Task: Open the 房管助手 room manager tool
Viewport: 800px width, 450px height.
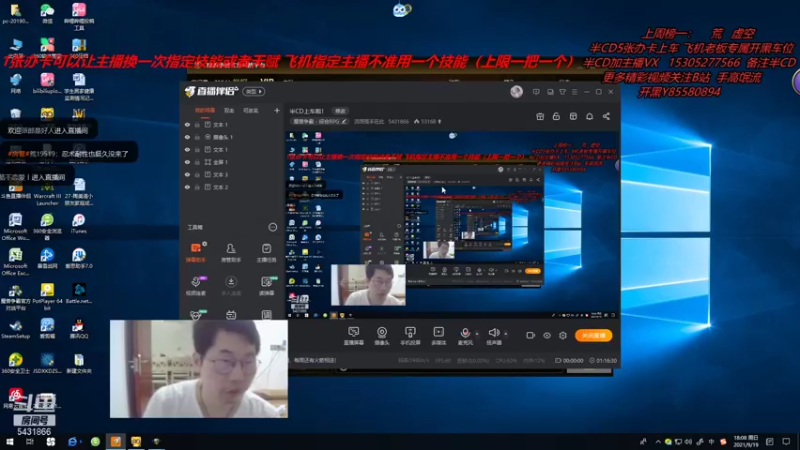Action: click(231, 253)
